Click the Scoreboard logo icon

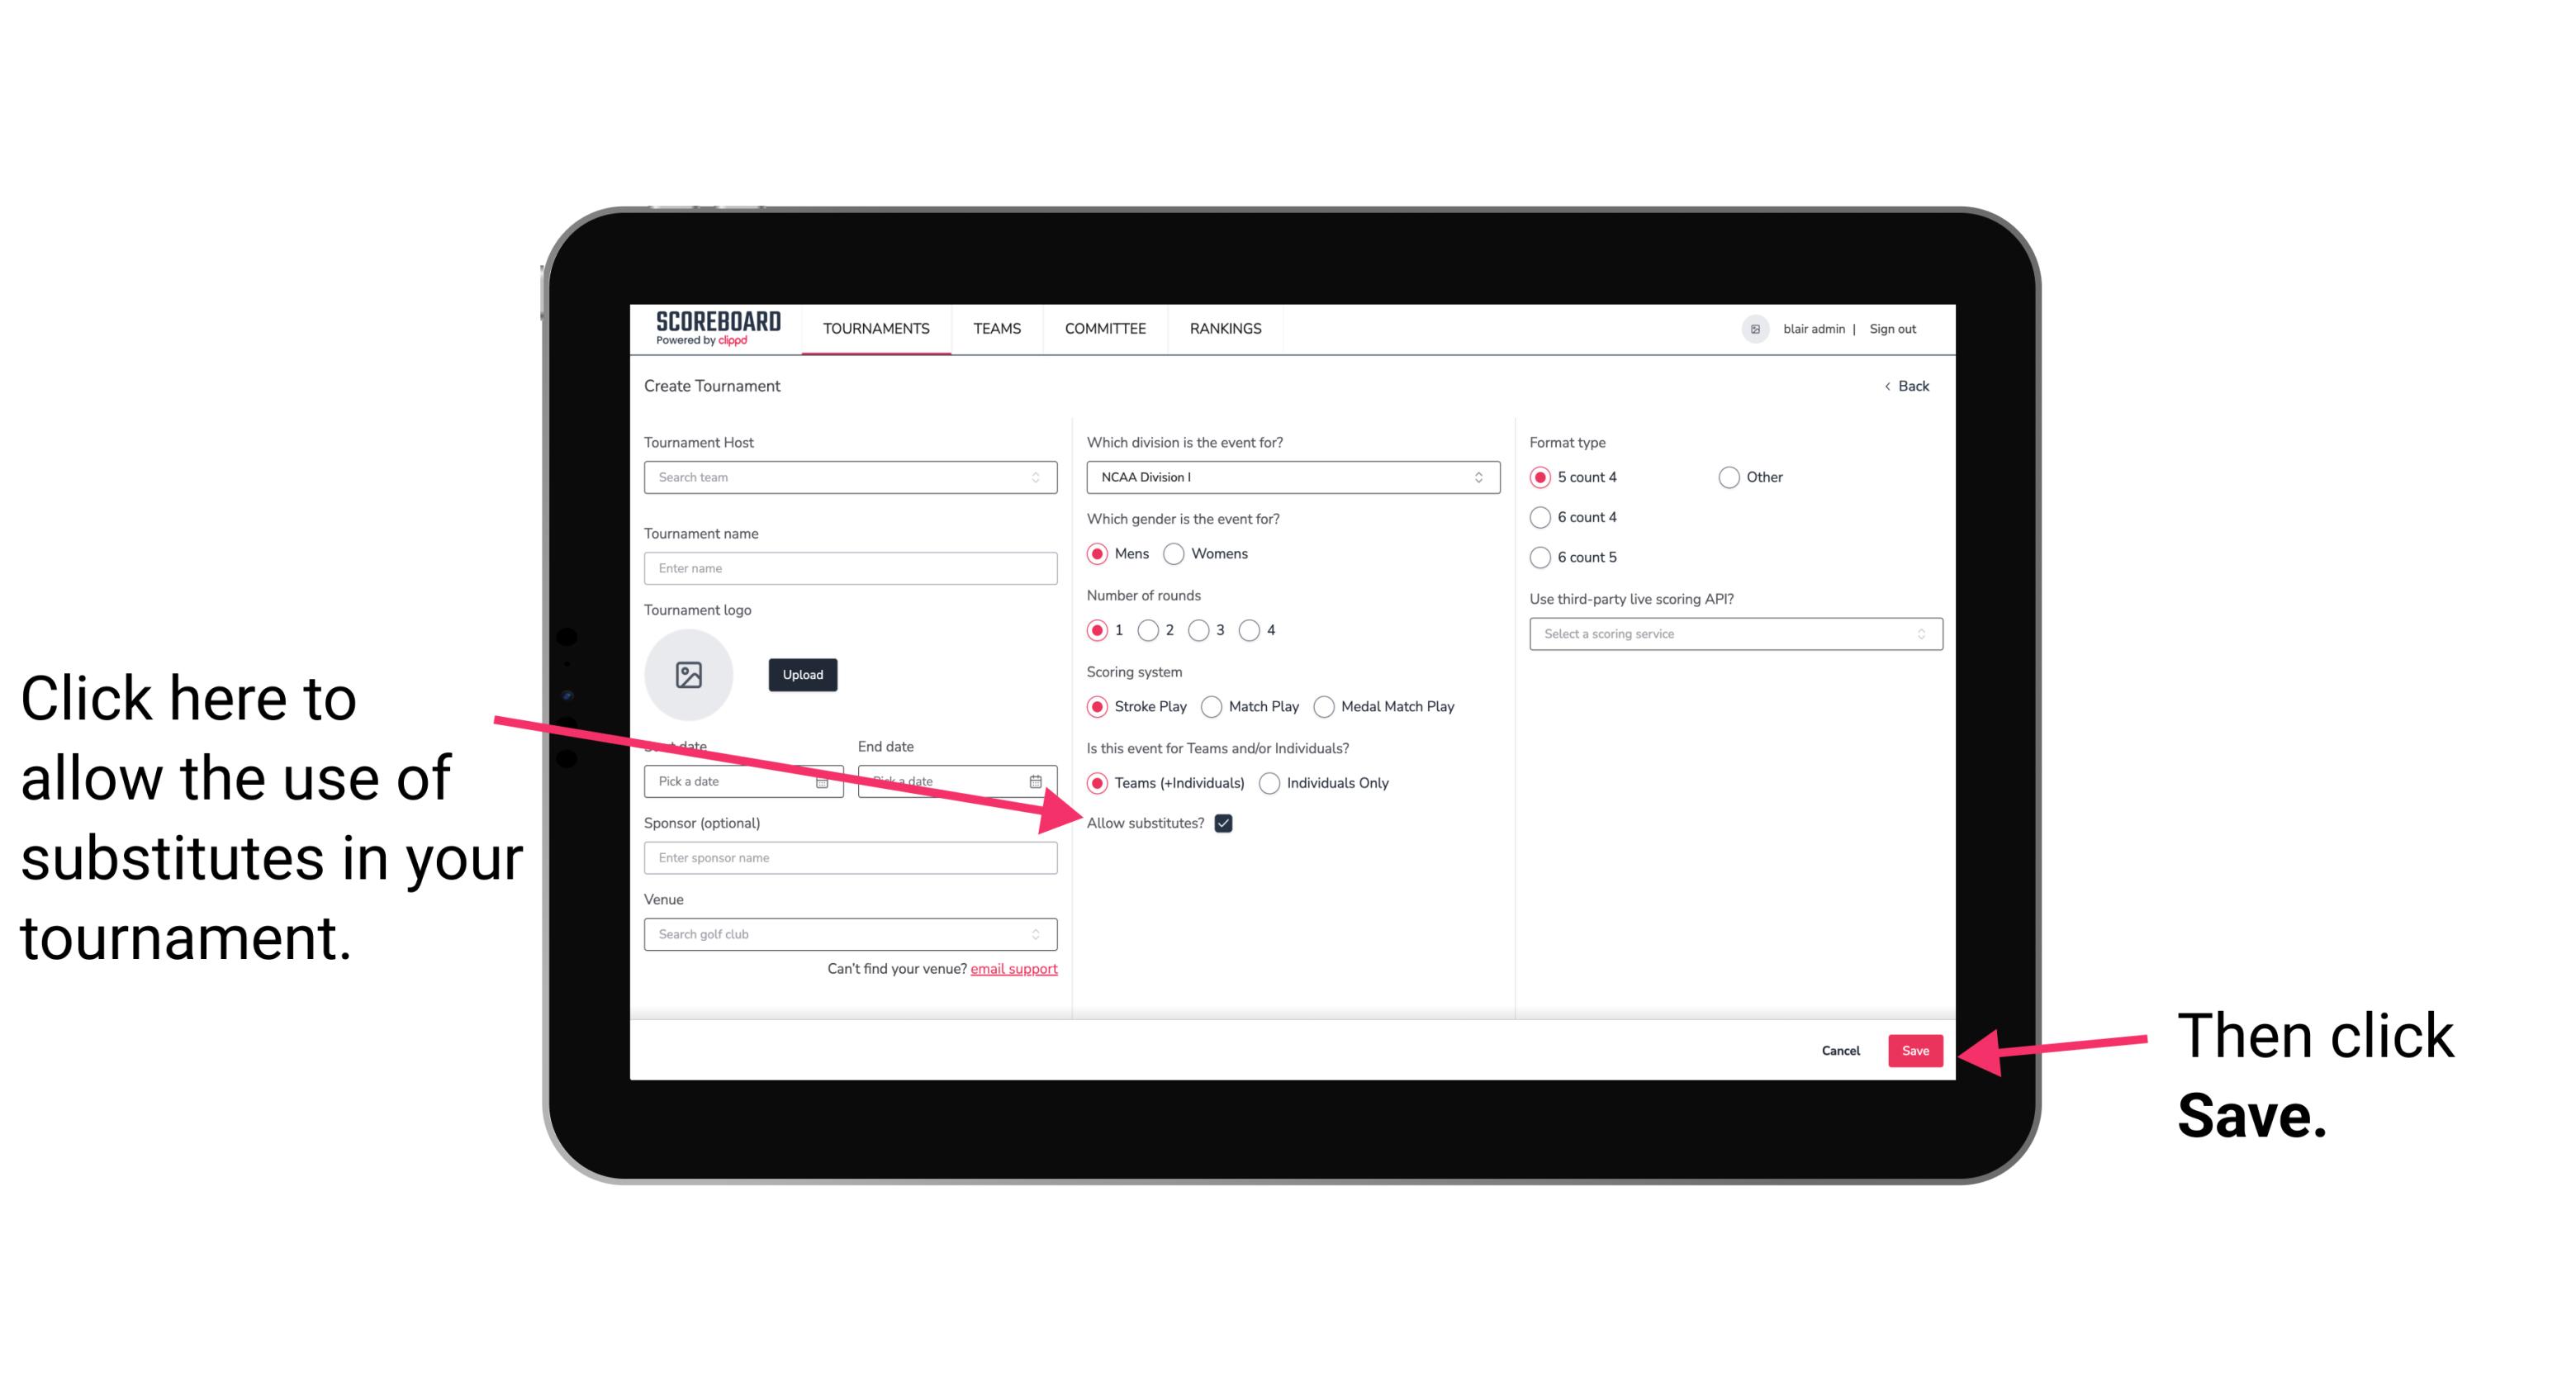tap(709, 330)
